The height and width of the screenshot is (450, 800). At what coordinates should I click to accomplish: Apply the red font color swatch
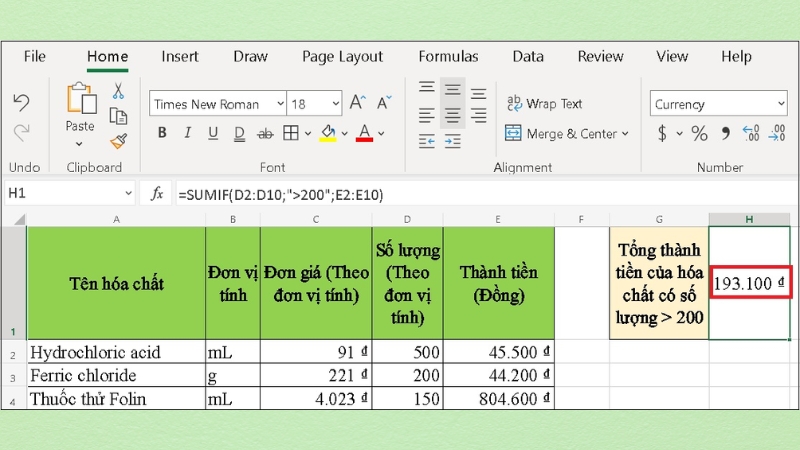(x=364, y=133)
